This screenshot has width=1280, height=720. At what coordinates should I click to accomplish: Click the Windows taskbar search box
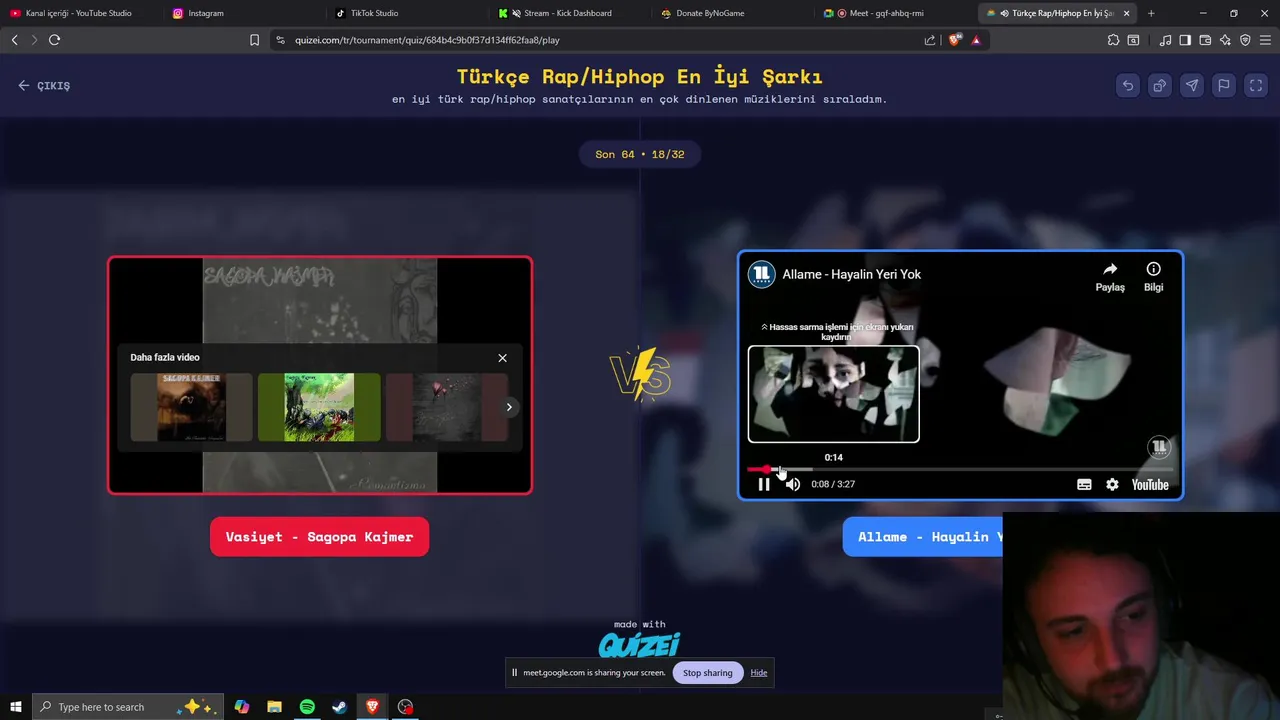(128, 707)
